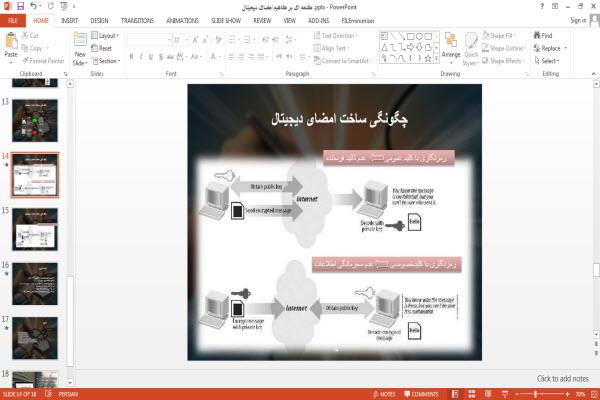The width and height of the screenshot is (600, 400).
Task: Switch to the REVIEW tab
Action: pyautogui.click(x=262, y=21)
